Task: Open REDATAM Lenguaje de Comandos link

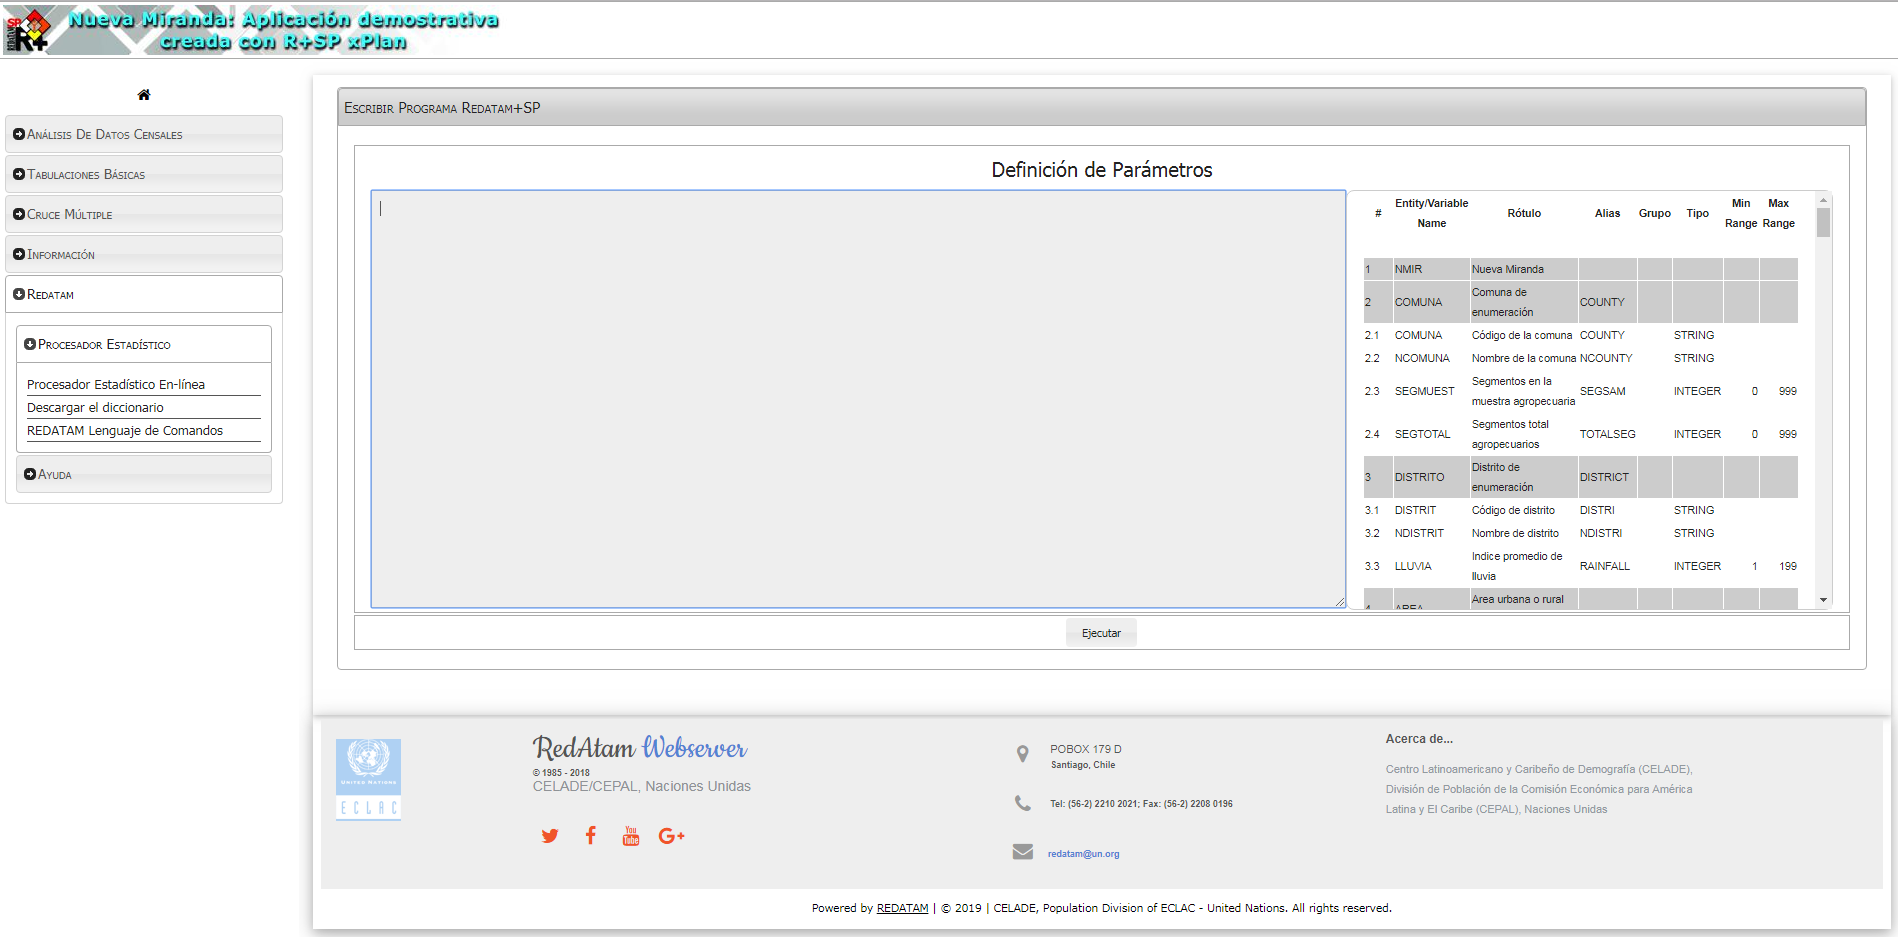Action: tap(125, 430)
